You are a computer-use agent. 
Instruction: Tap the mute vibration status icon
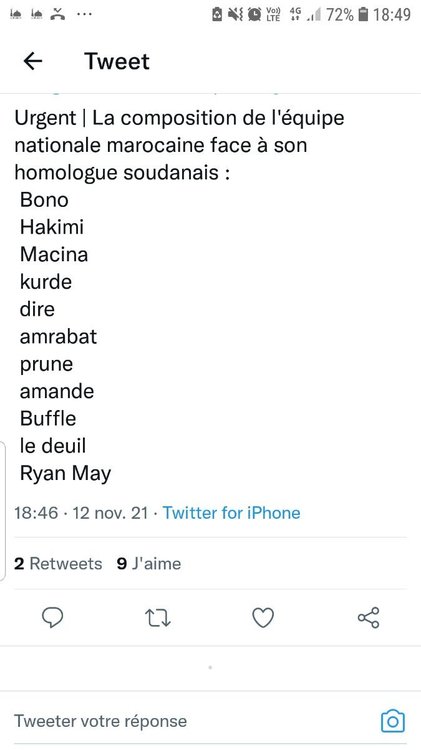click(235, 15)
